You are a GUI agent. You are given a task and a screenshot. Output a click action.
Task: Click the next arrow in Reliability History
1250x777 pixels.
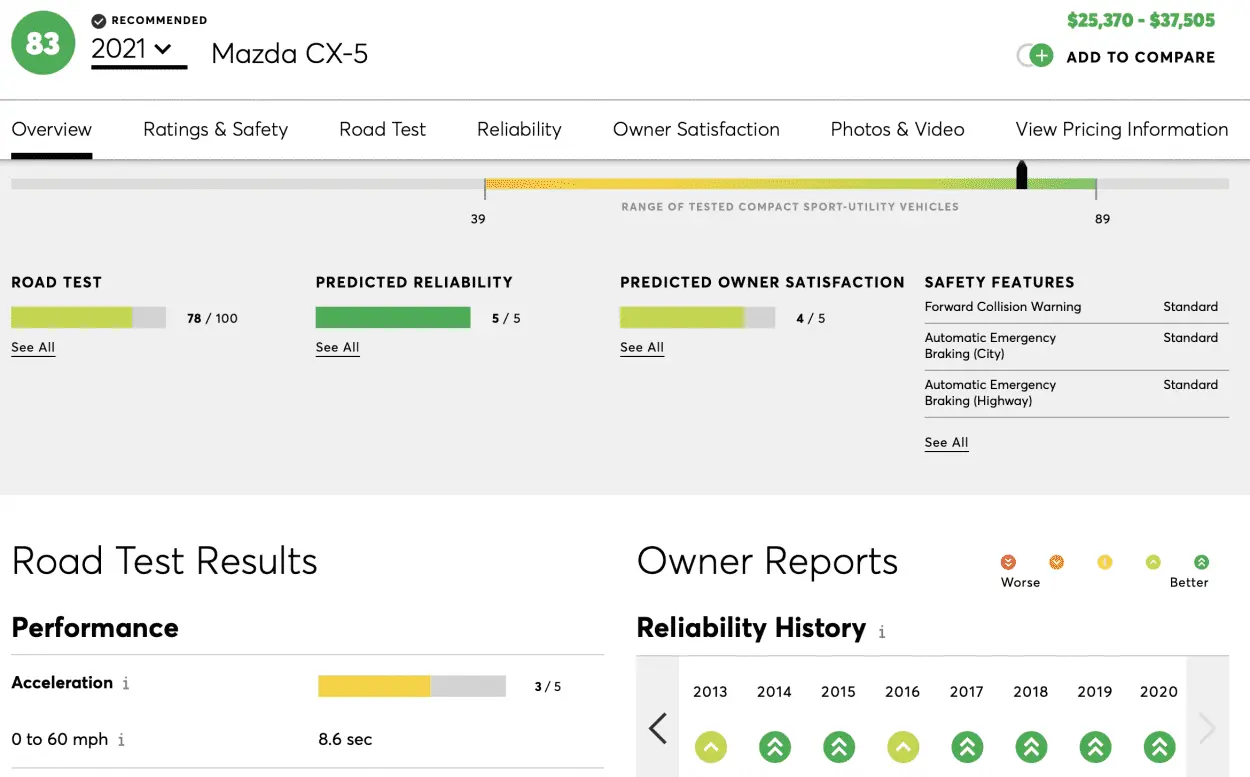point(1207,727)
